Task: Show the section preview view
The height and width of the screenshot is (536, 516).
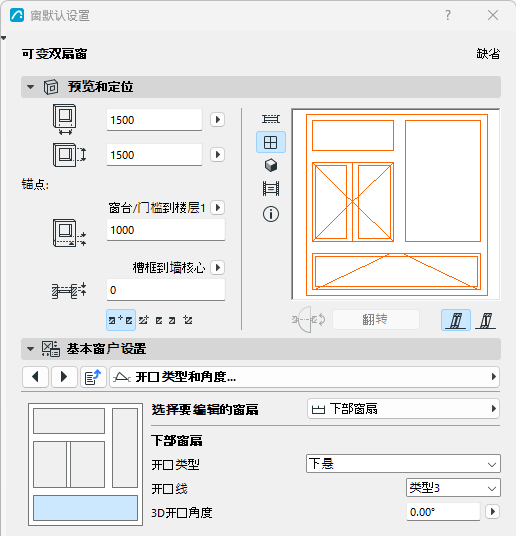Action: tap(271, 188)
